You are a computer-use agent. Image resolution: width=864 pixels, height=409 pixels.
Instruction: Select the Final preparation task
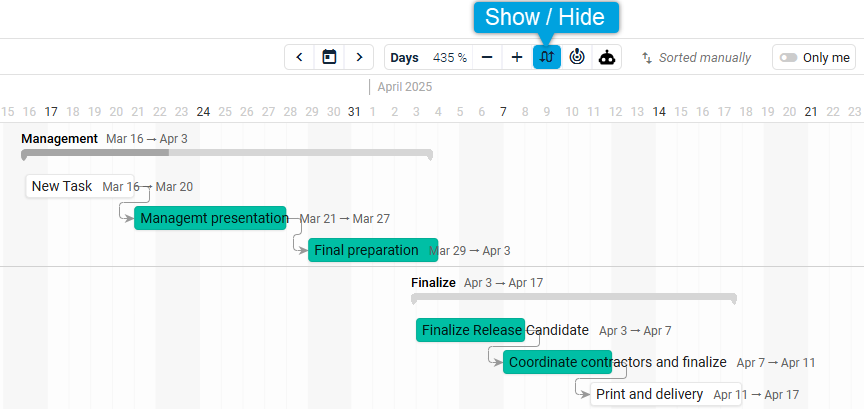(x=373, y=250)
